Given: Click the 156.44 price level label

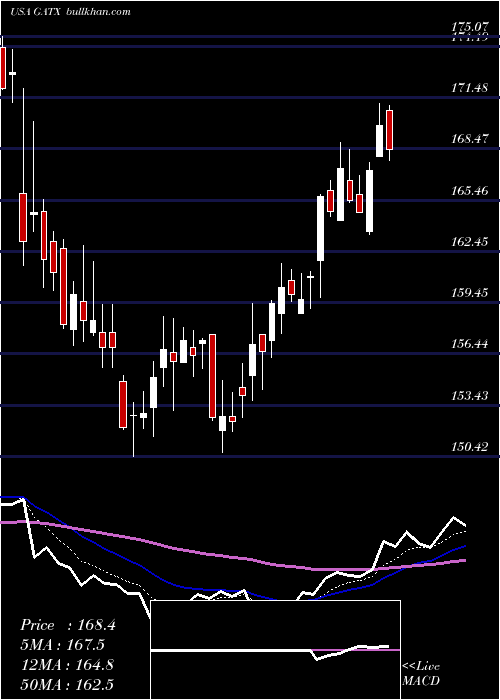Looking at the screenshot, I should 469,344.
